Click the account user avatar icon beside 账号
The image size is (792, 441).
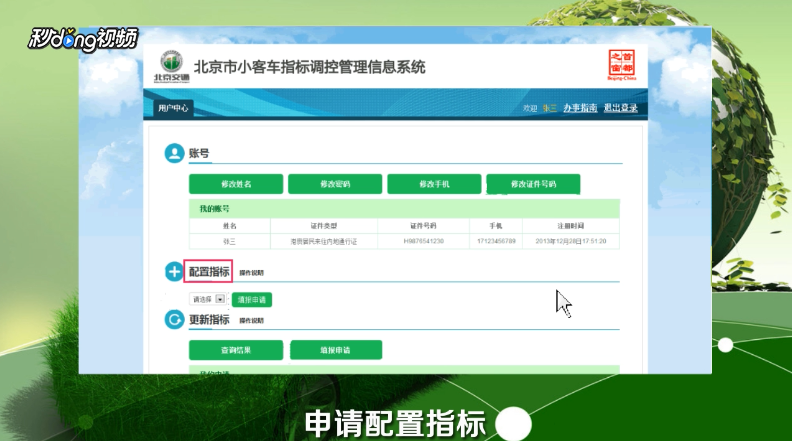[174, 153]
